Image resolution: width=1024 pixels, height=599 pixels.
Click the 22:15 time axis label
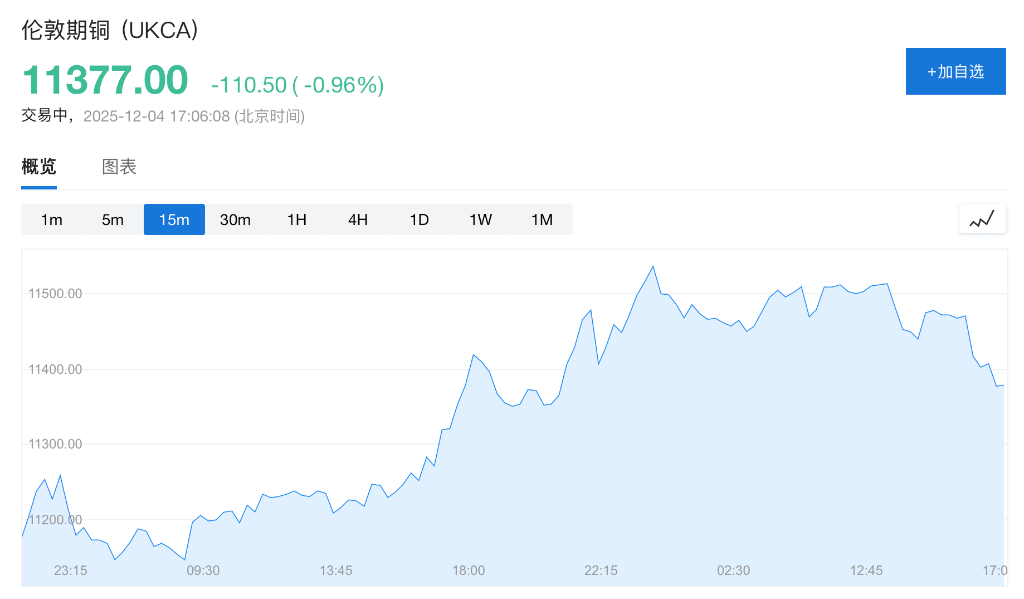[x=601, y=570]
